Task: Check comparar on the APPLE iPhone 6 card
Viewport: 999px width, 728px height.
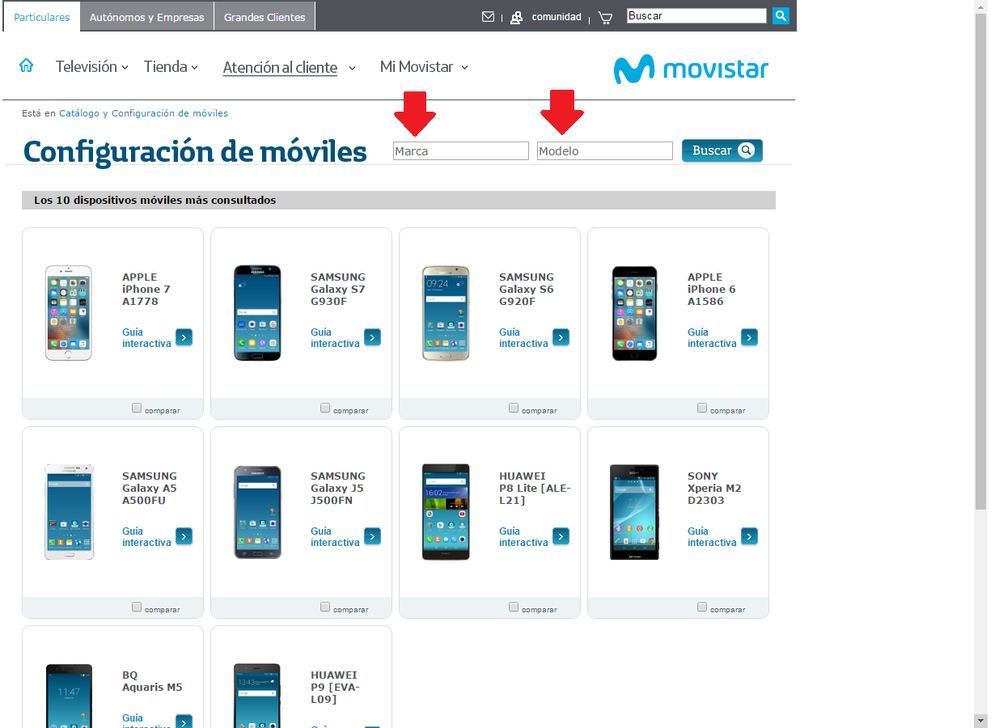Action: pyautogui.click(x=702, y=407)
